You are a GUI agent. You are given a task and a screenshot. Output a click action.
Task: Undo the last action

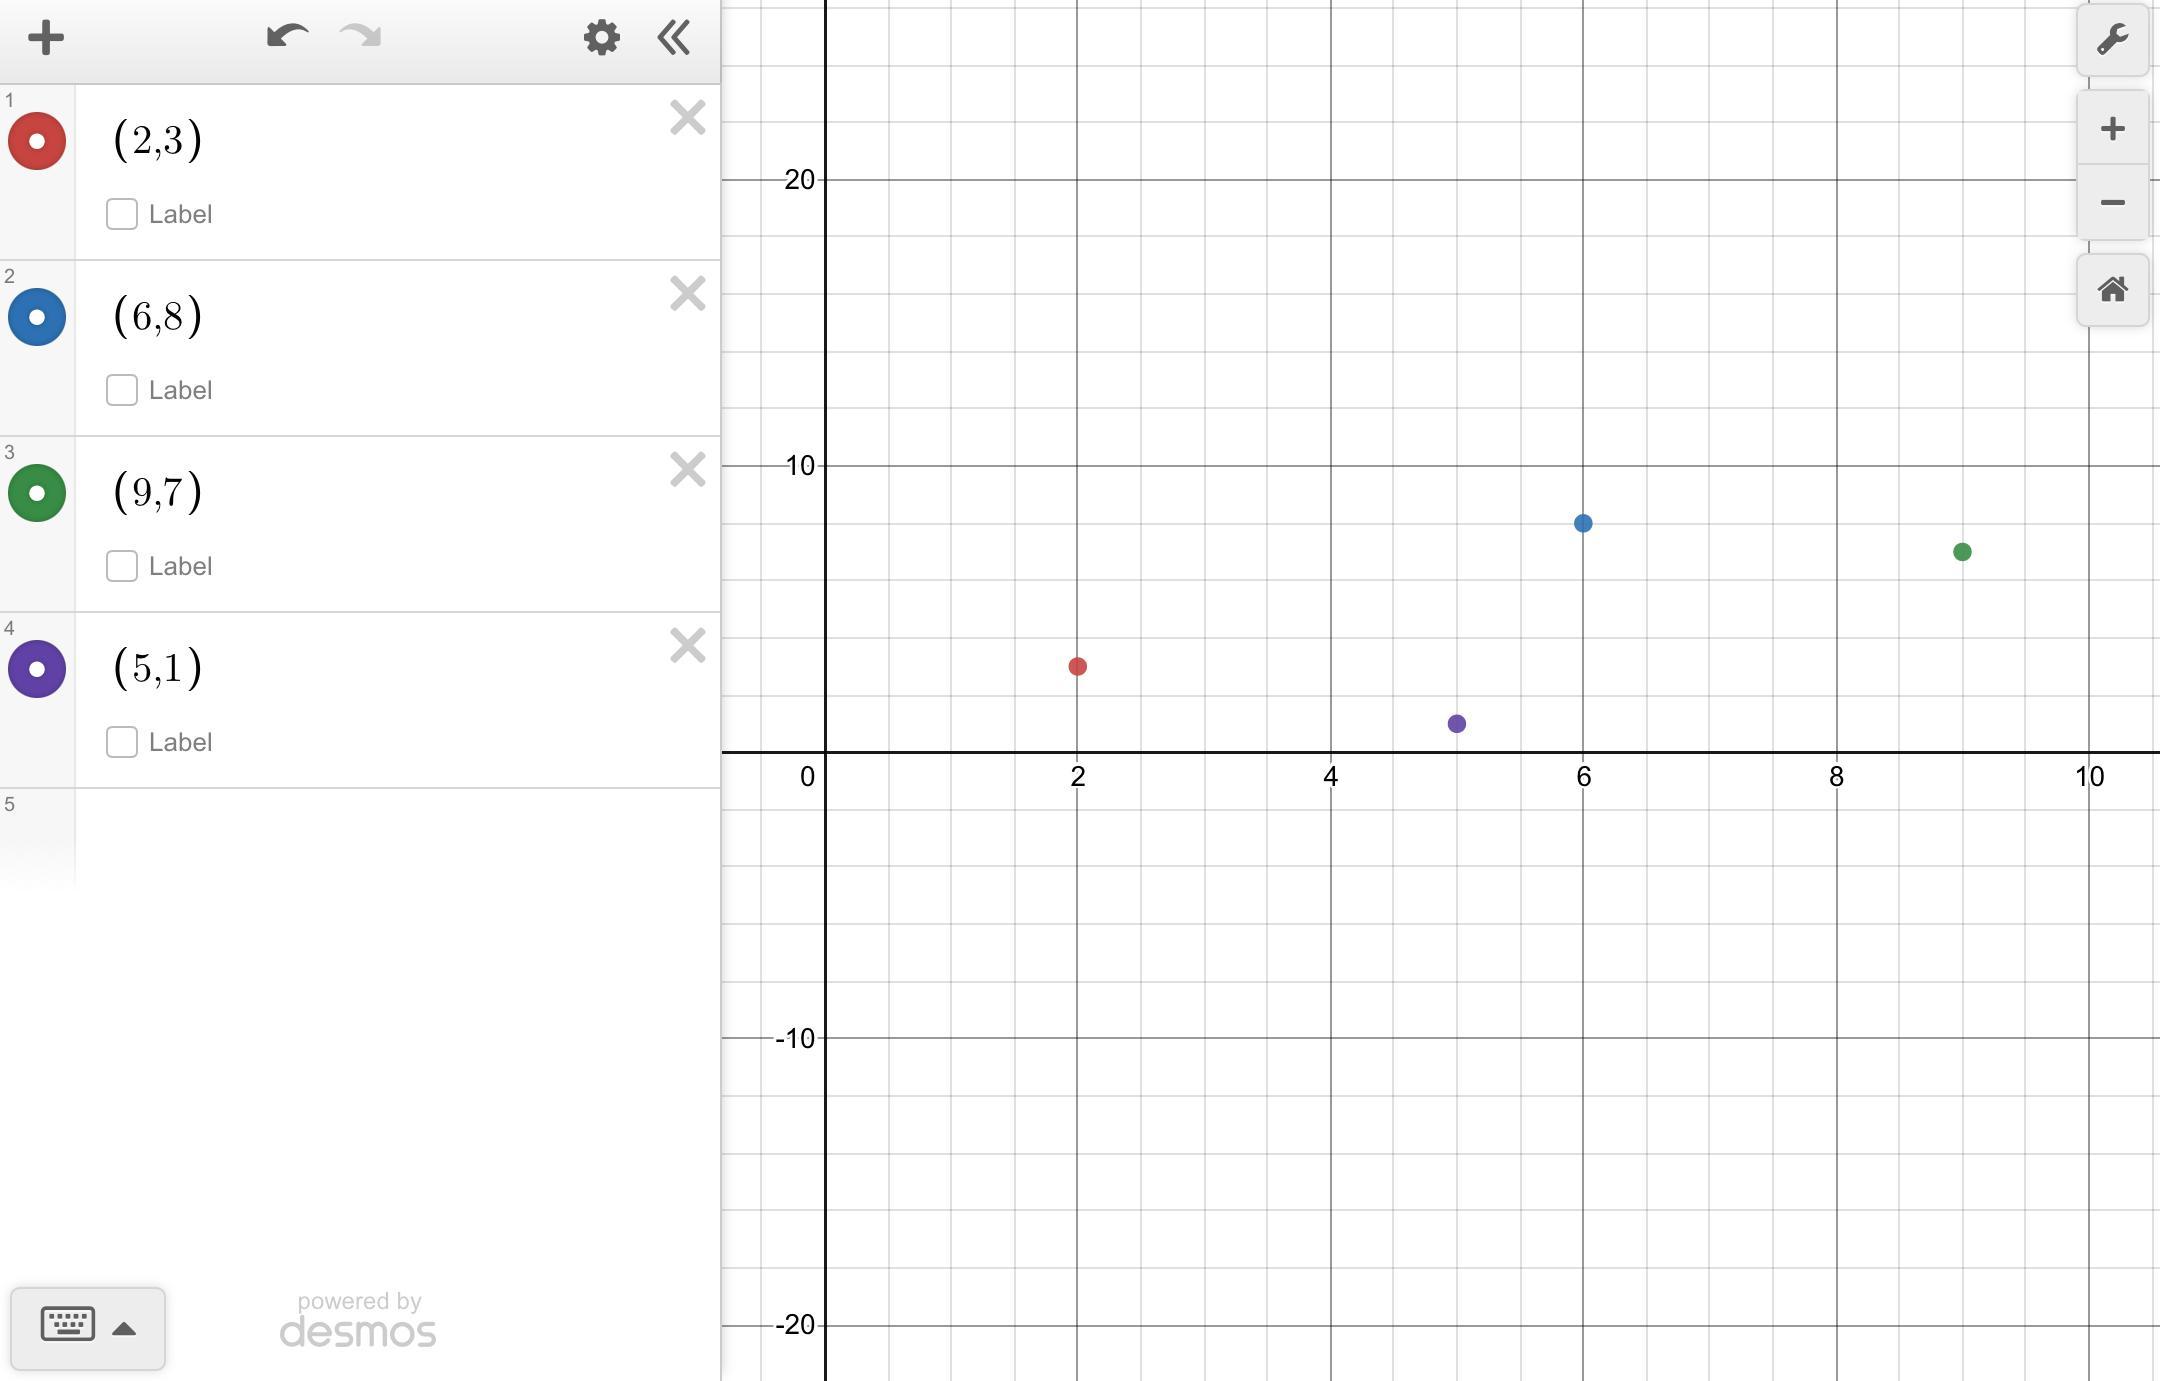pyautogui.click(x=287, y=38)
